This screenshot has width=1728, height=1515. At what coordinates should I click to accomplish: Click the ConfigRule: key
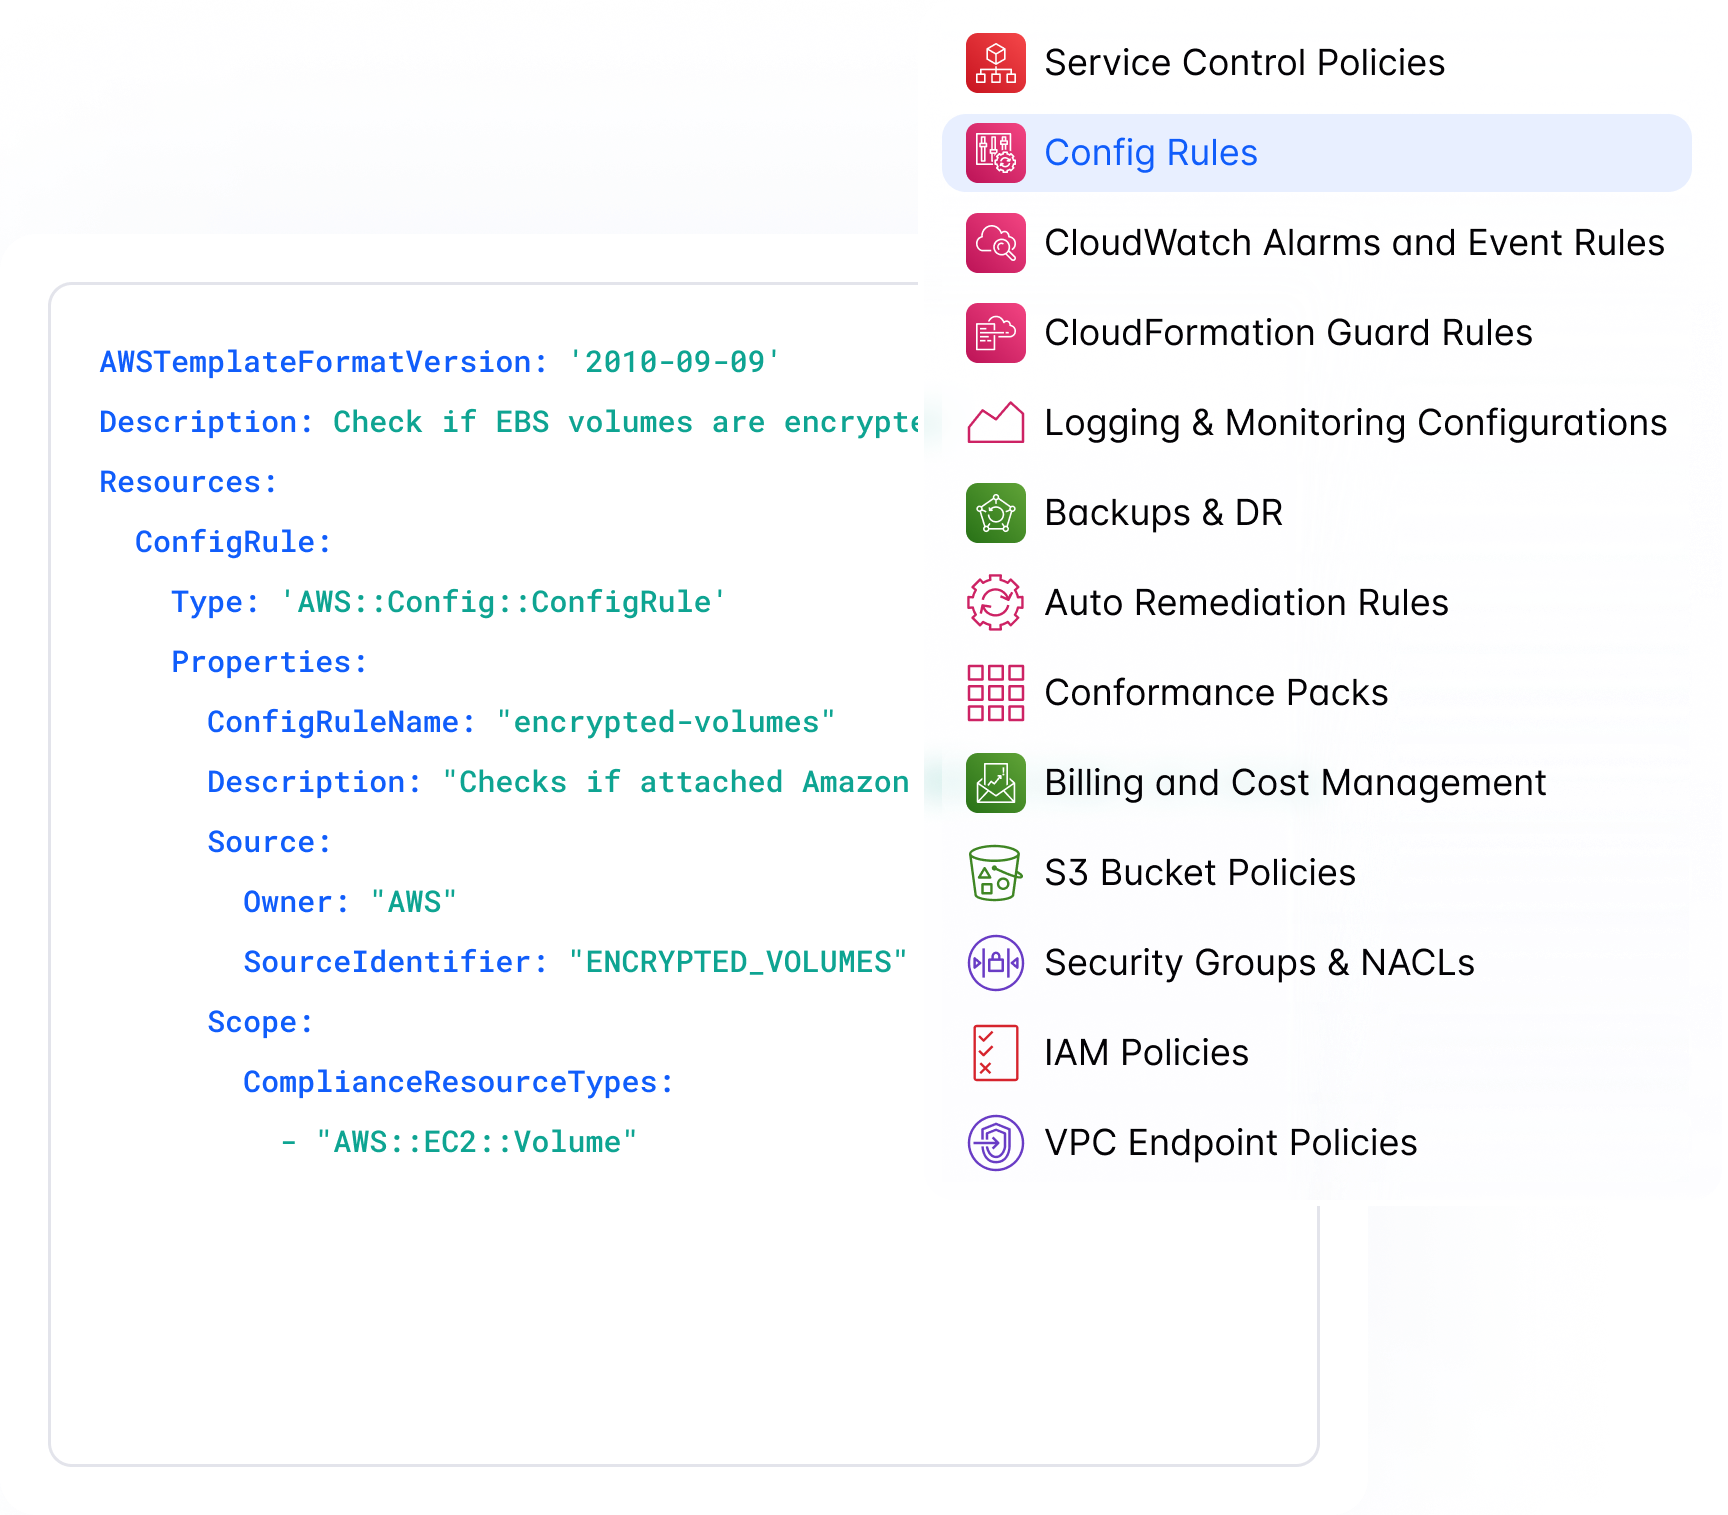pos(233,542)
